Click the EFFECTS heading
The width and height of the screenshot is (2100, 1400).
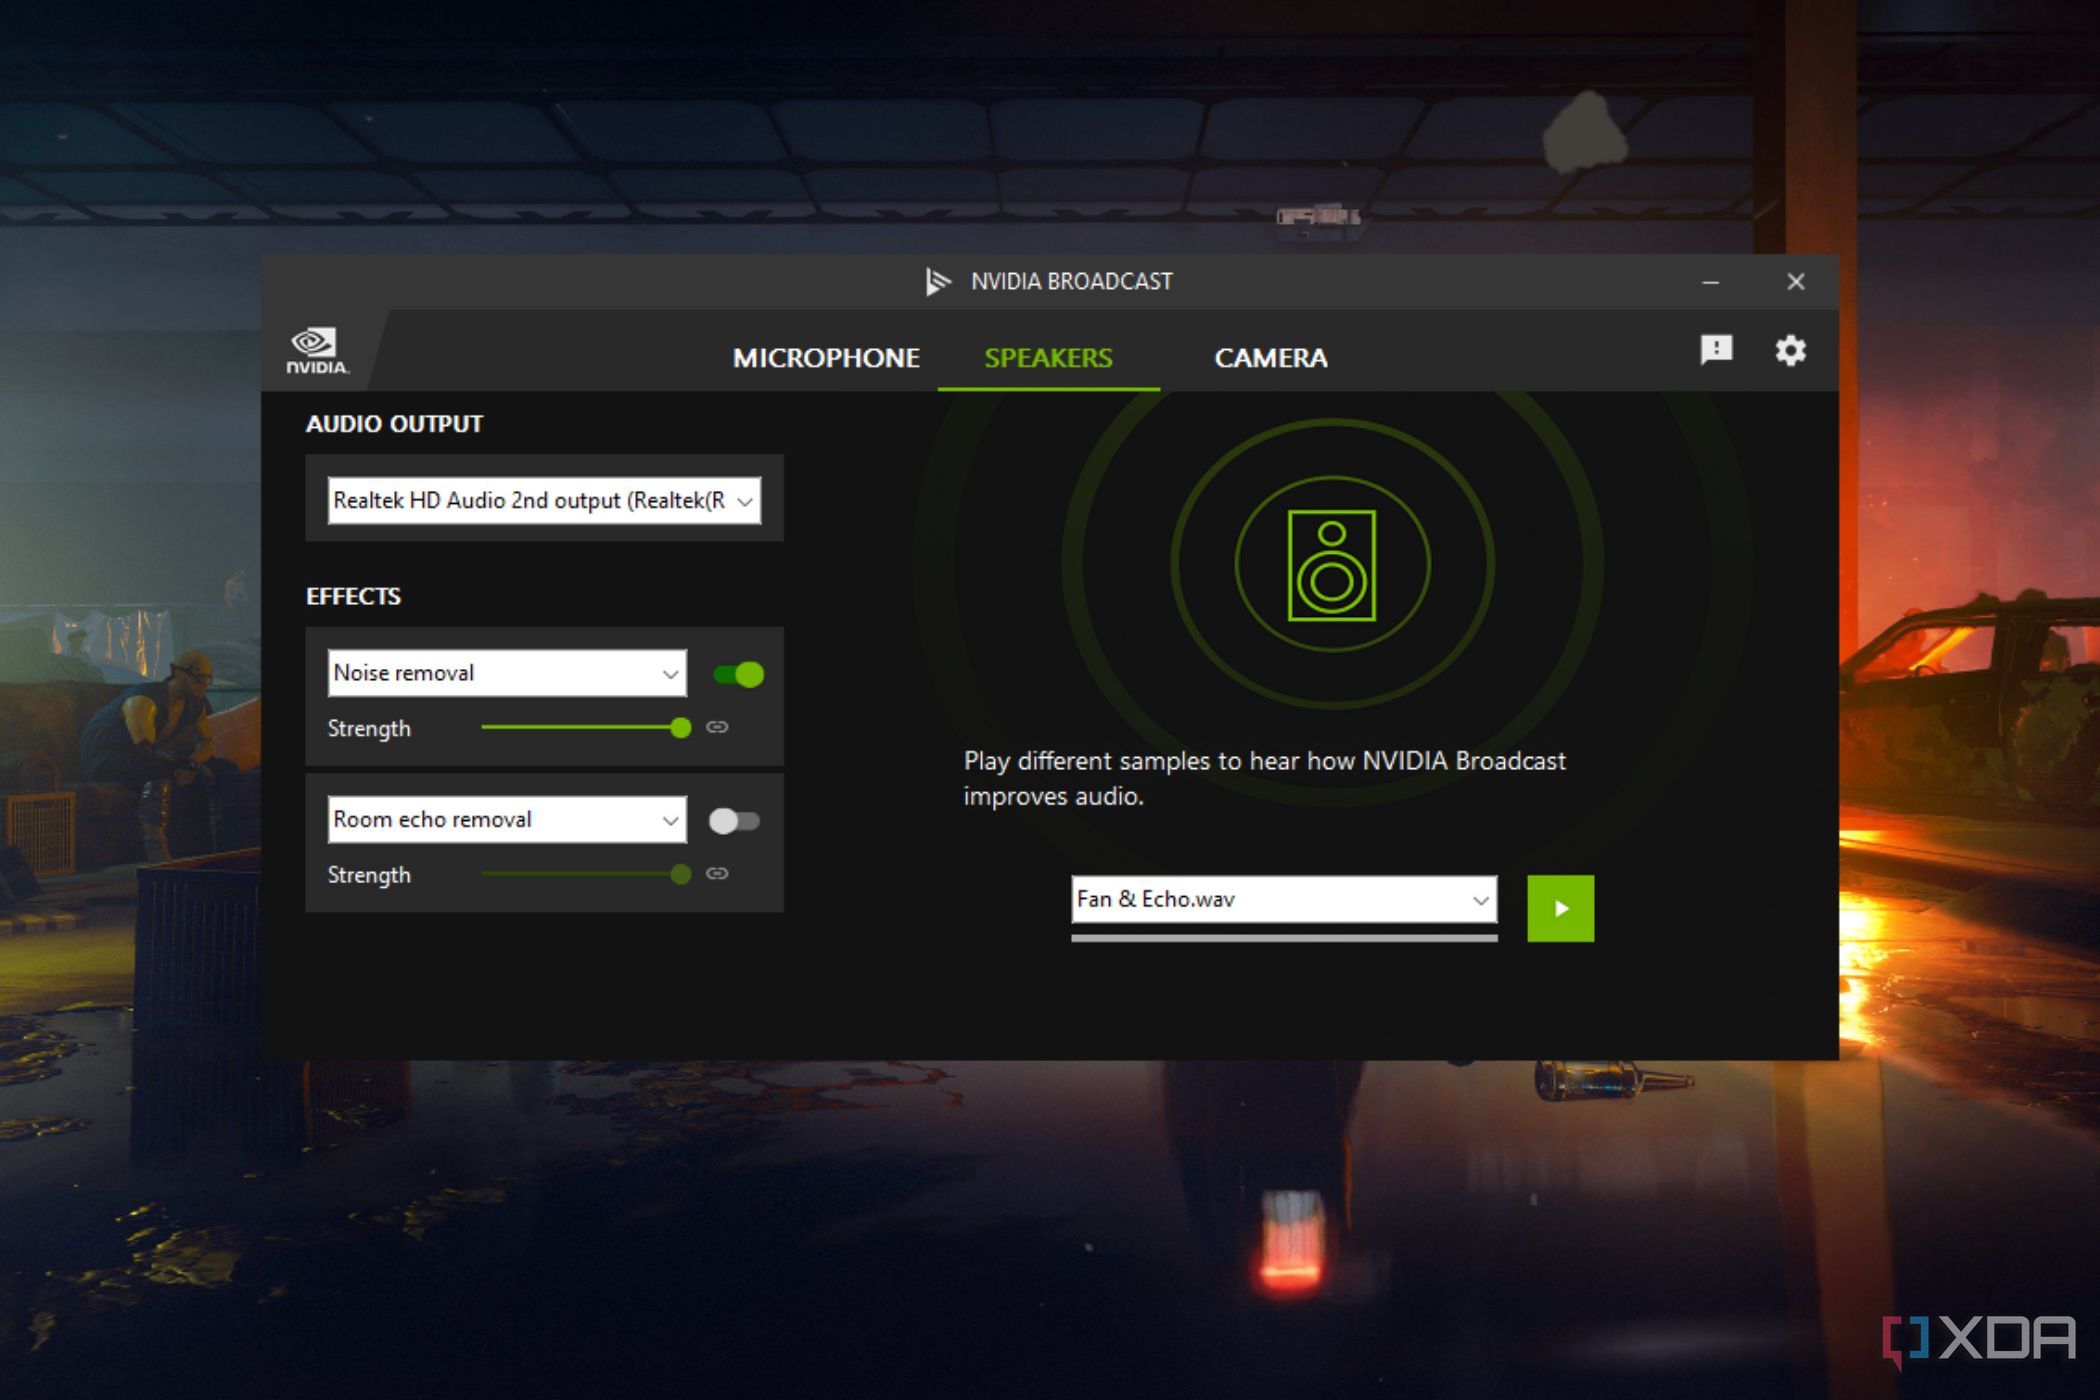353,596
